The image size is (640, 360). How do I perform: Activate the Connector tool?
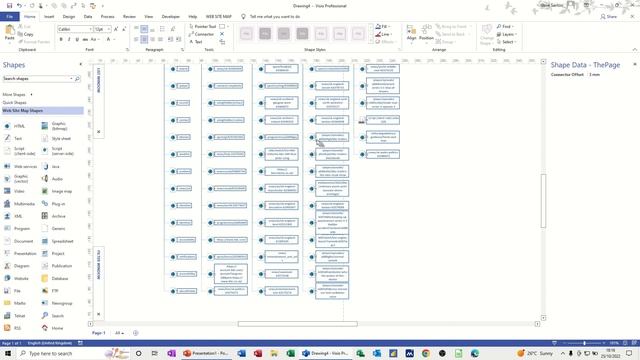pyautogui.click(x=202, y=34)
